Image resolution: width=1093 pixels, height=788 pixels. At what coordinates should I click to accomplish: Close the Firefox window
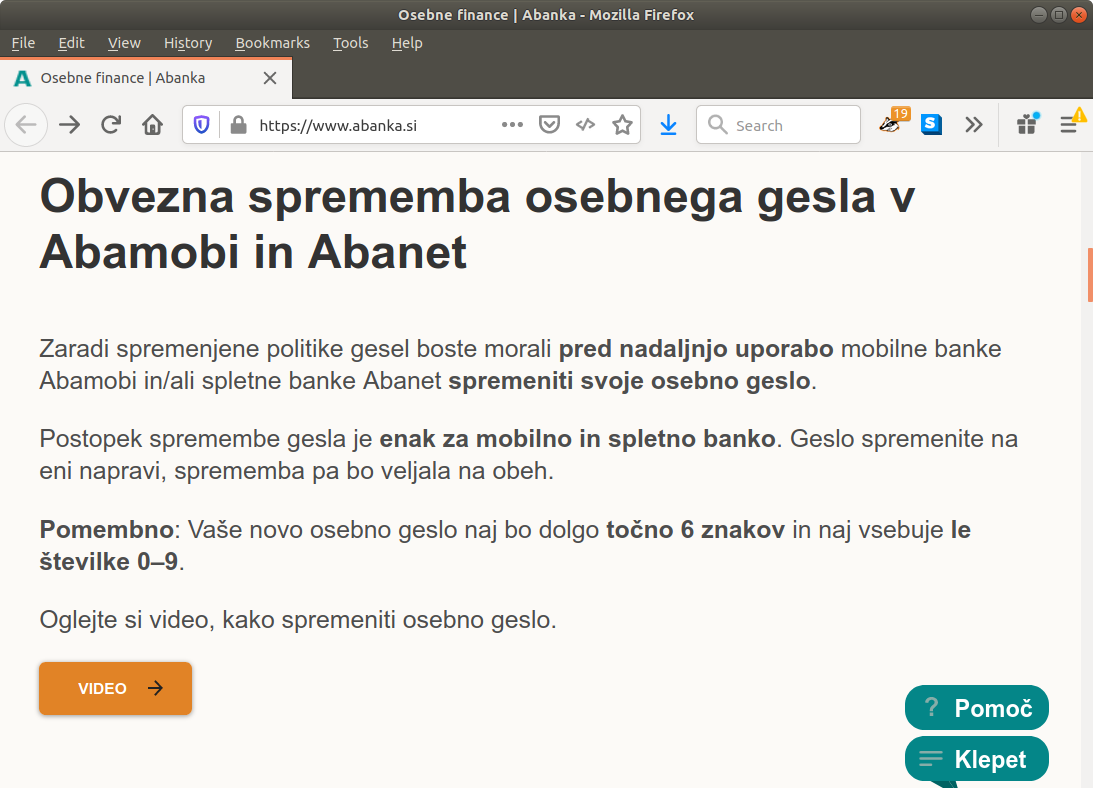(1079, 15)
